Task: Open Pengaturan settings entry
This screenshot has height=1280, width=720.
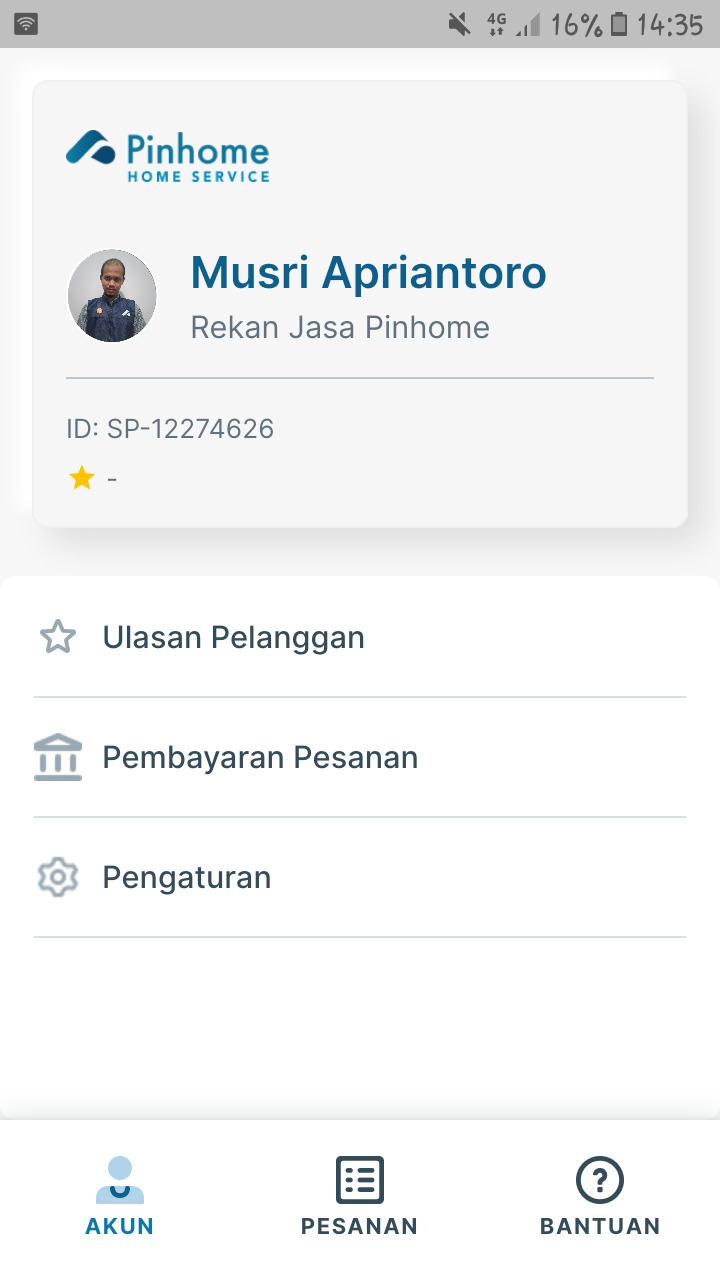Action: pos(187,877)
